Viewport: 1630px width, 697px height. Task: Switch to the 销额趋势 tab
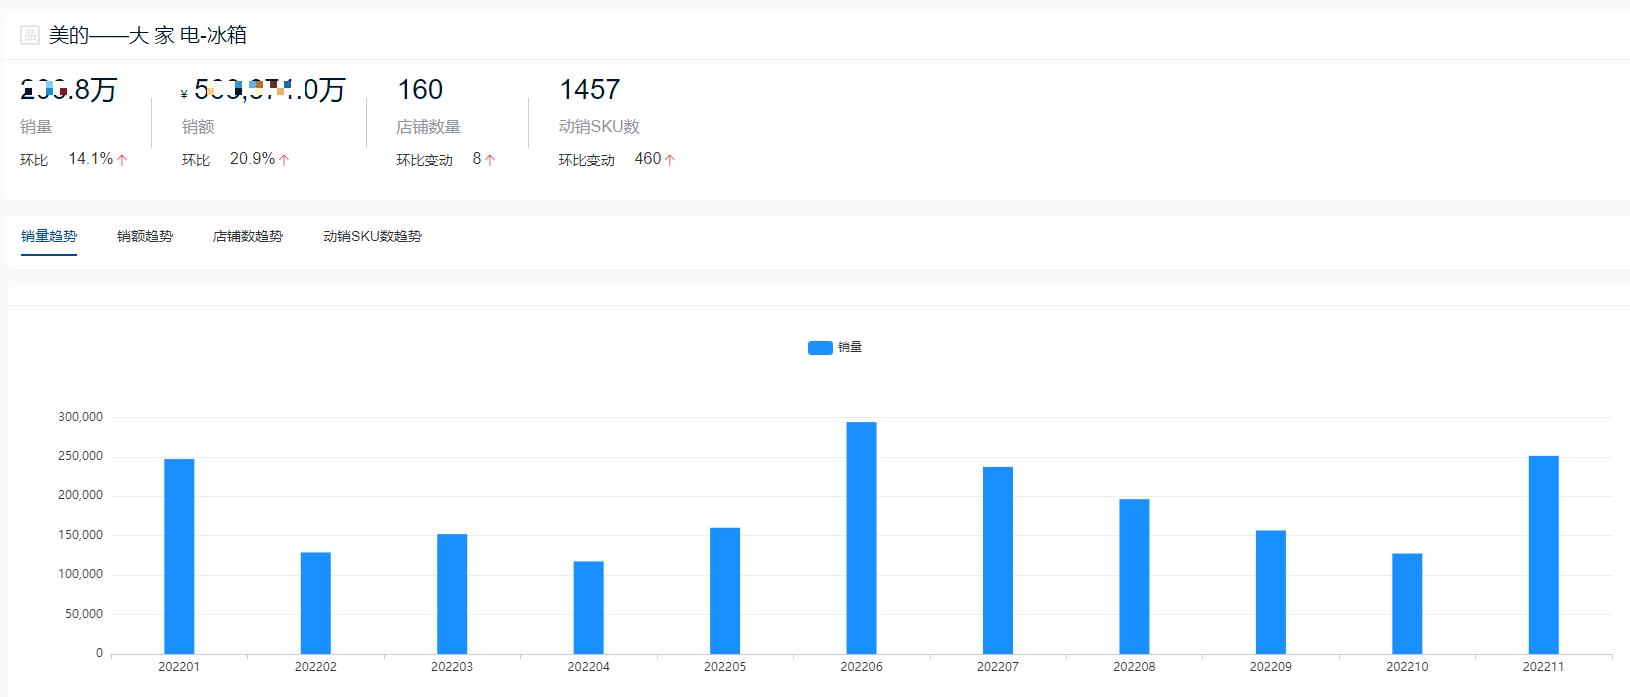tap(145, 236)
